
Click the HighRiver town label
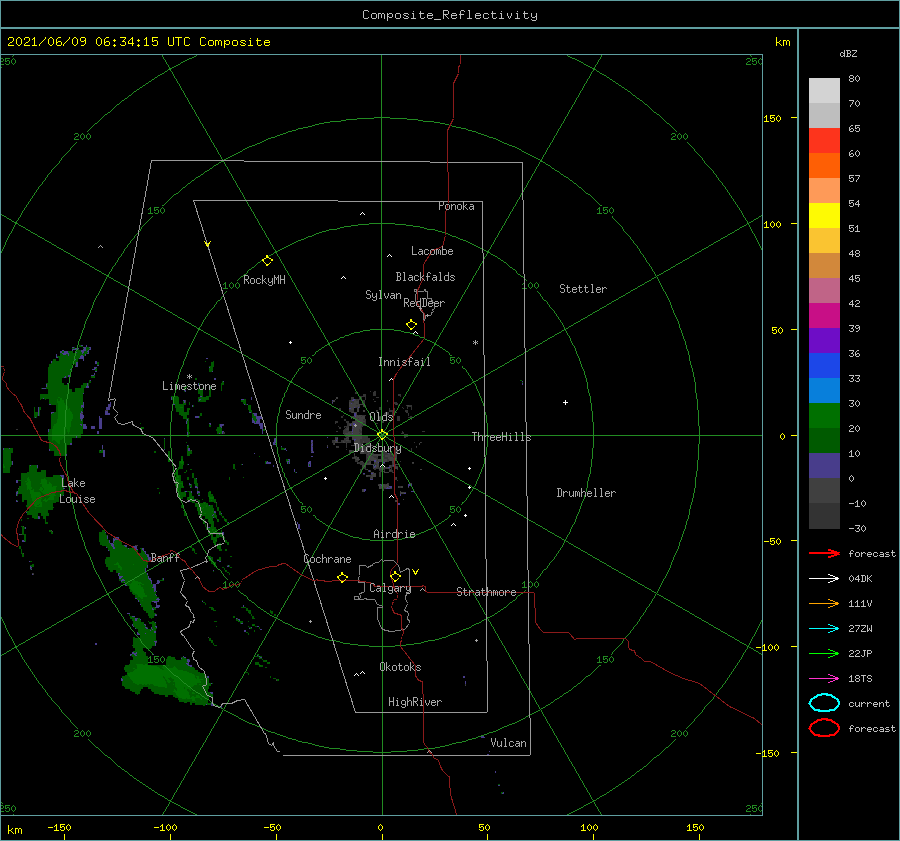(415, 702)
